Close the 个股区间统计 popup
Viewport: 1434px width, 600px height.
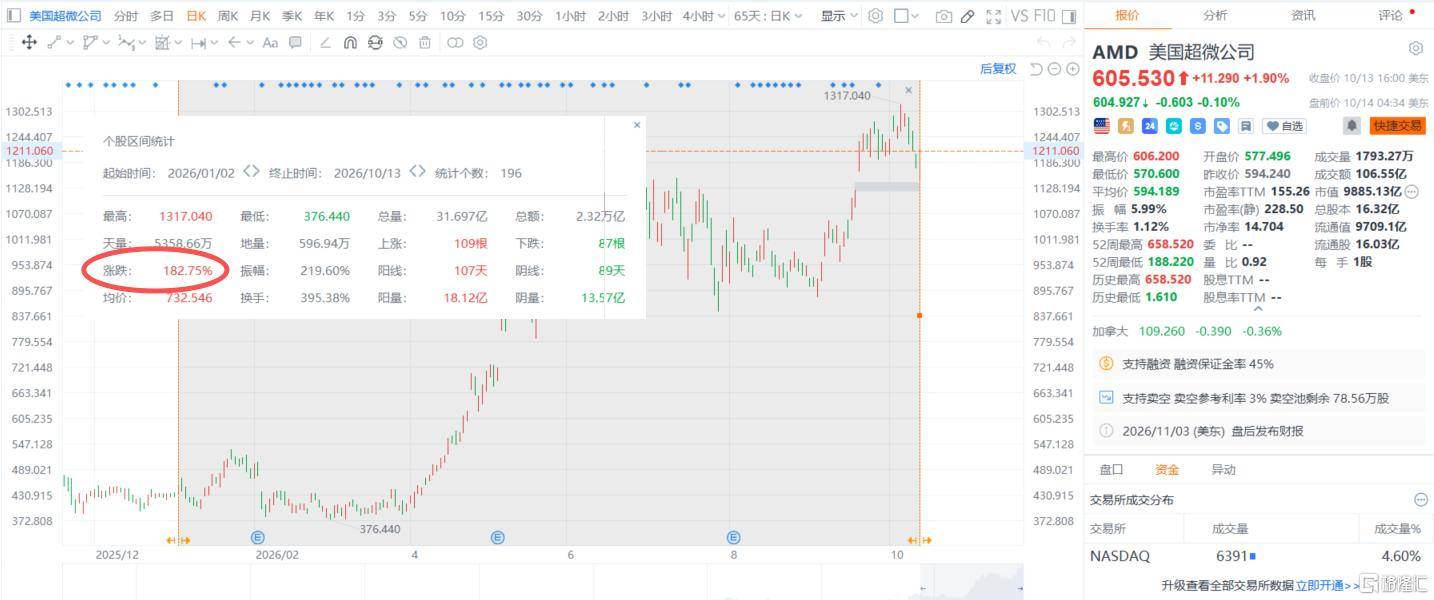(637, 125)
